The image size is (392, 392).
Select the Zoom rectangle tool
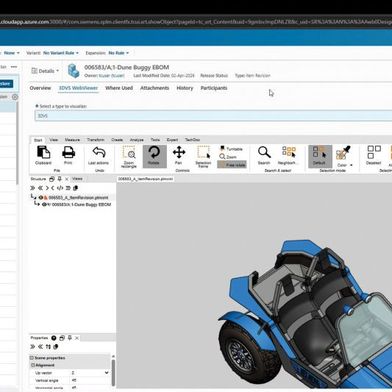(x=129, y=156)
